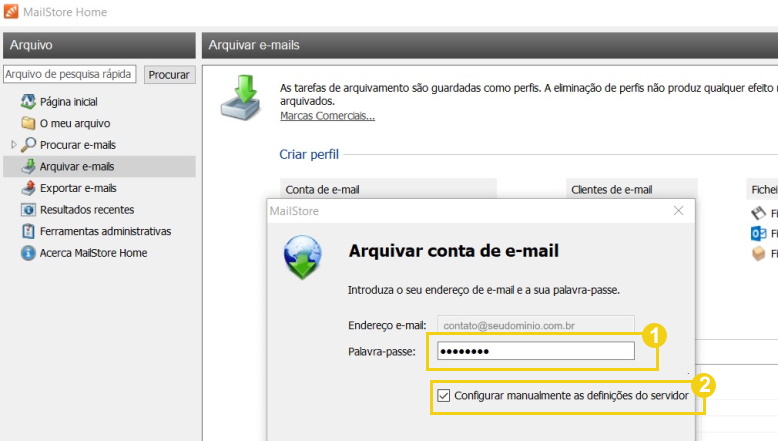Click the pencil file icon under Ficheiros

click(758, 213)
